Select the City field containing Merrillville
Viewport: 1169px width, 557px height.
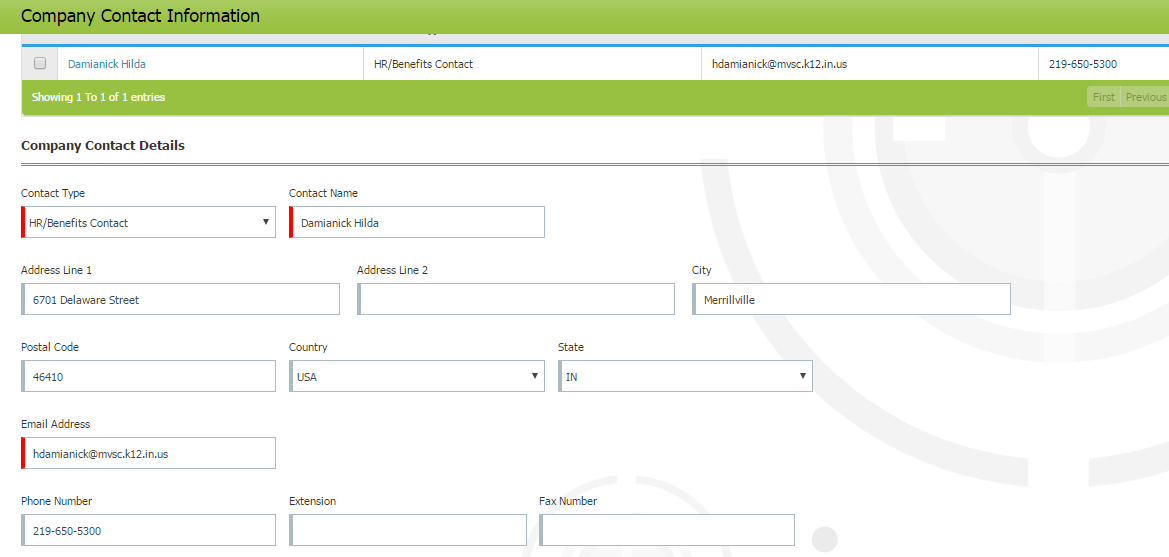tap(851, 299)
